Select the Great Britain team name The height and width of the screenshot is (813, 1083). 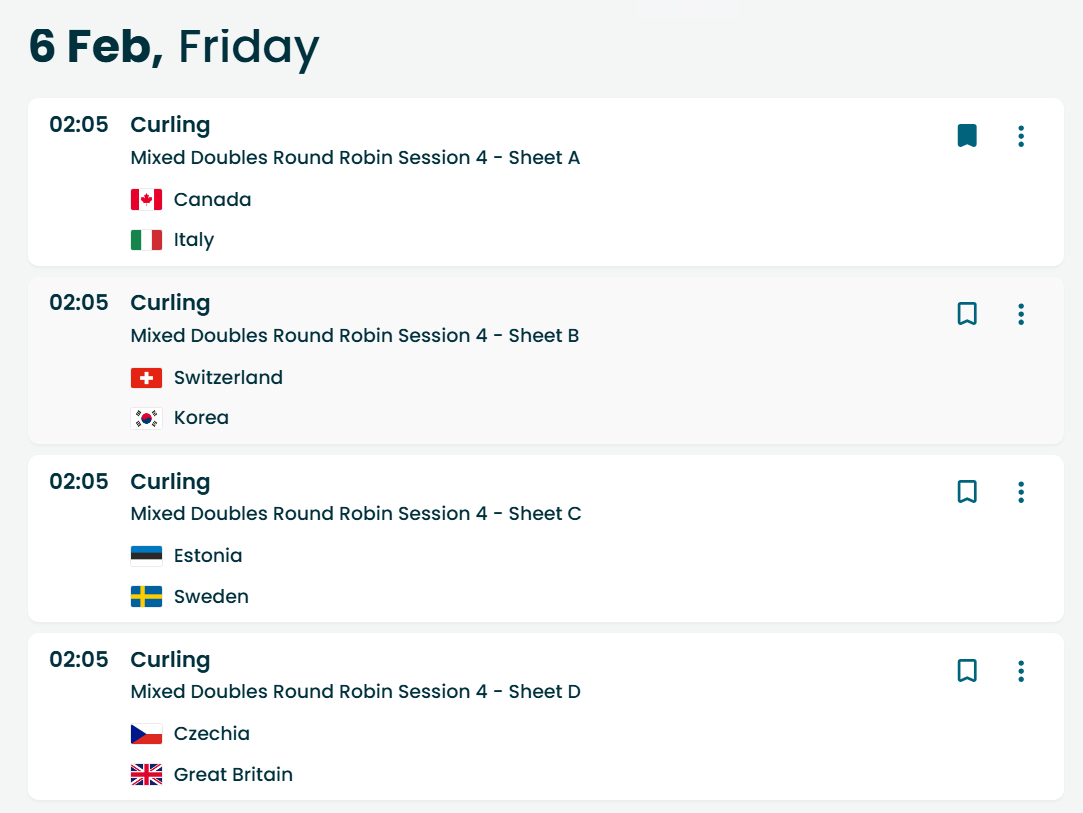pos(233,775)
